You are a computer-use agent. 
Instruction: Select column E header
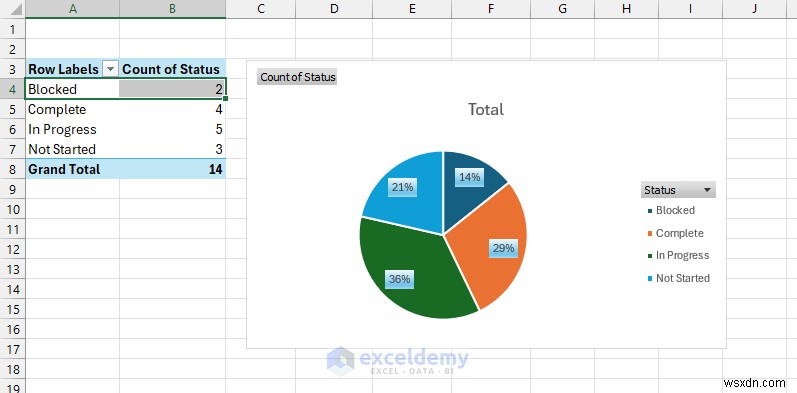click(x=412, y=9)
